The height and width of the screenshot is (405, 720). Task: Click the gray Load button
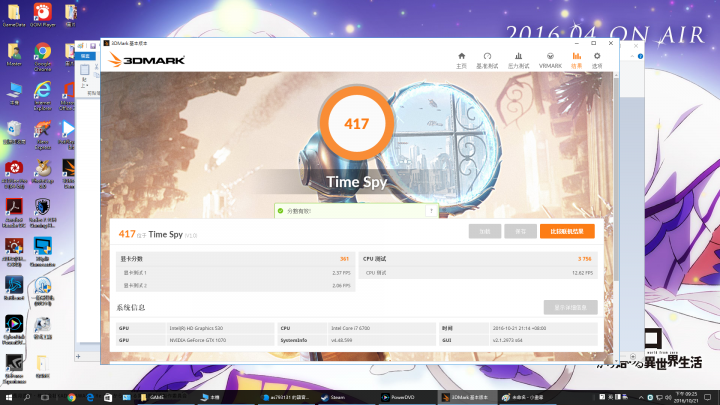[x=485, y=231]
